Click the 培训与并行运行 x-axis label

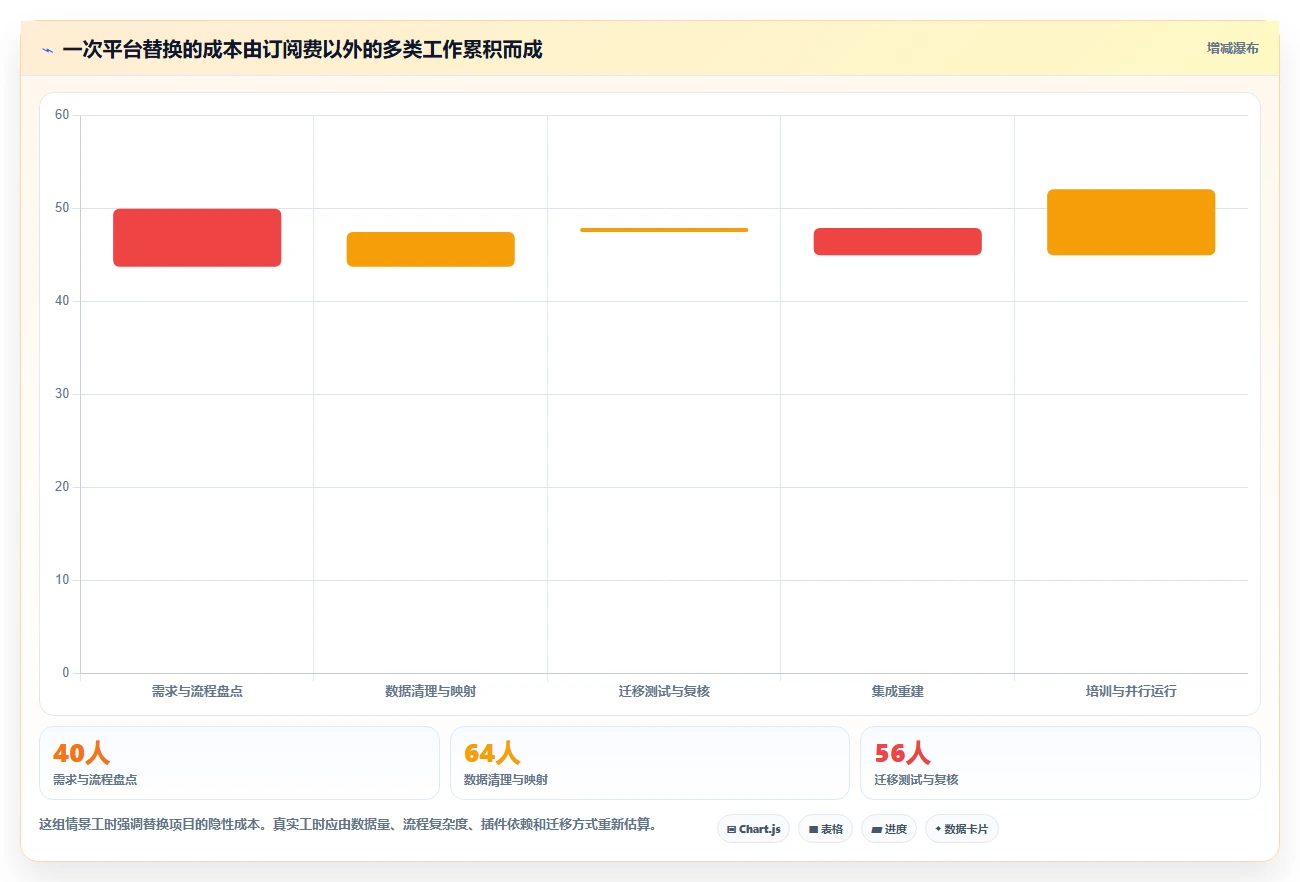[x=1131, y=691]
